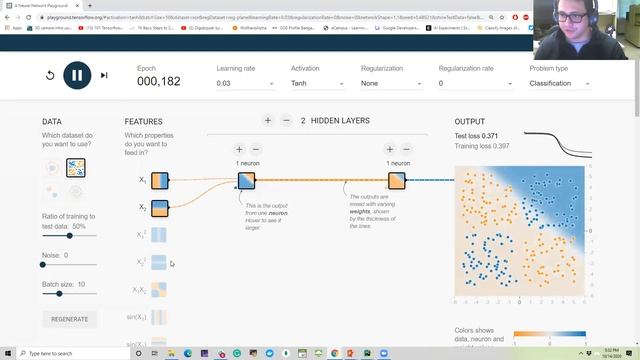Image resolution: width=640 pixels, height=360 pixels.
Task: Remove a neuron from first hidden layer
Action: (256, 149)
